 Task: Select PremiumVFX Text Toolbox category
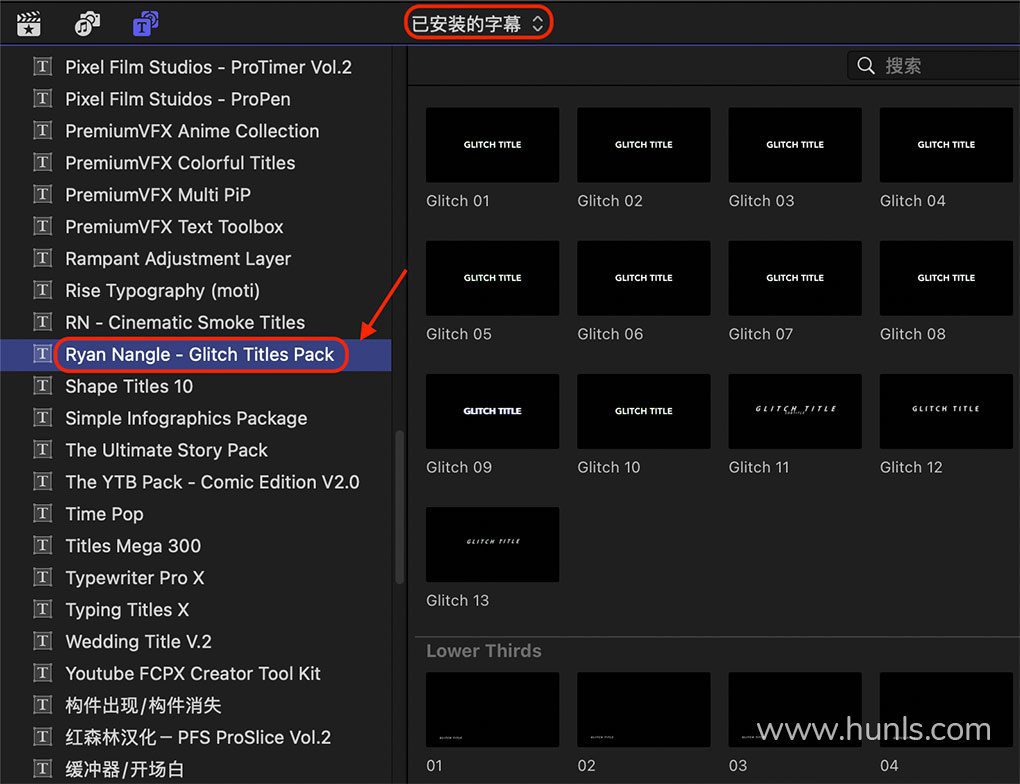tap(174, 226)
